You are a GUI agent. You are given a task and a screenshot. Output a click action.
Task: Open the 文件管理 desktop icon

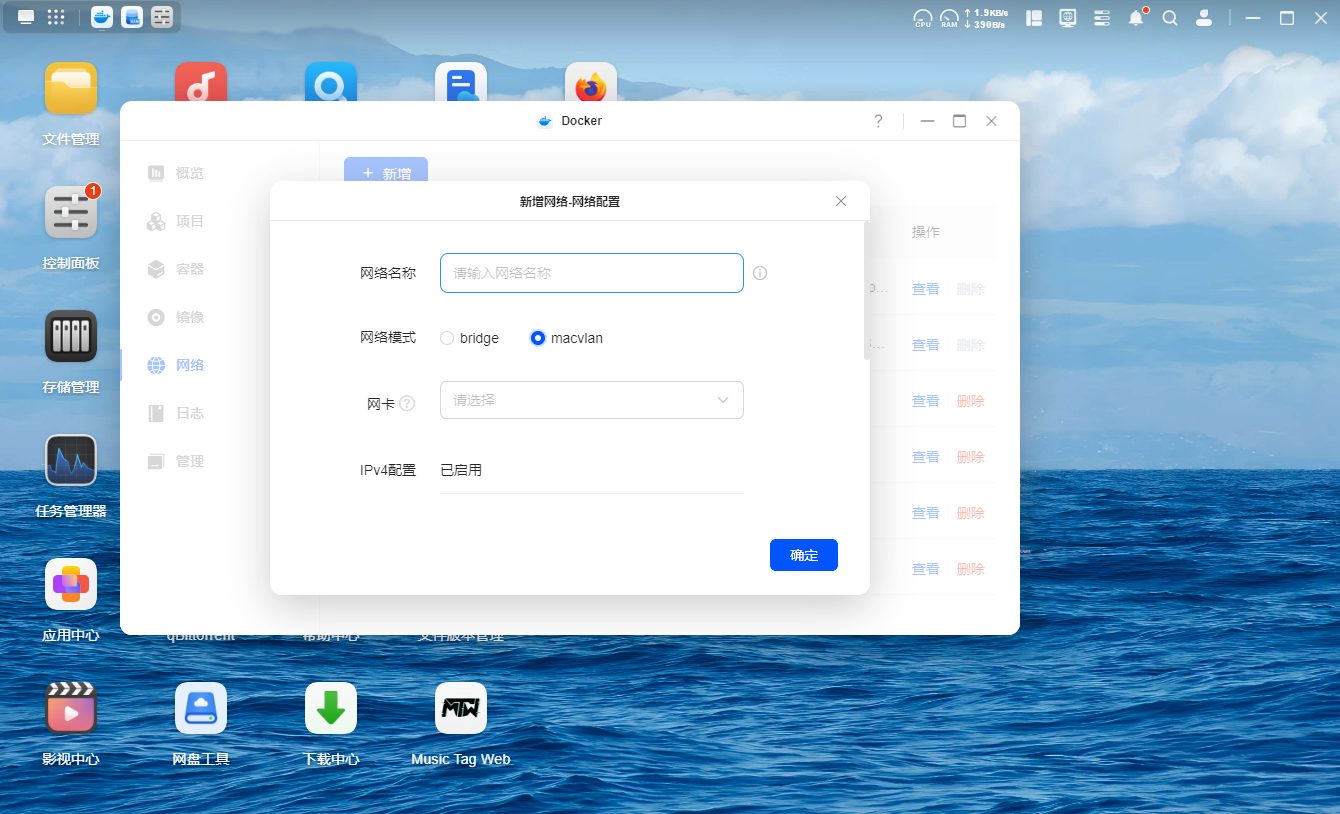point(71,89)
